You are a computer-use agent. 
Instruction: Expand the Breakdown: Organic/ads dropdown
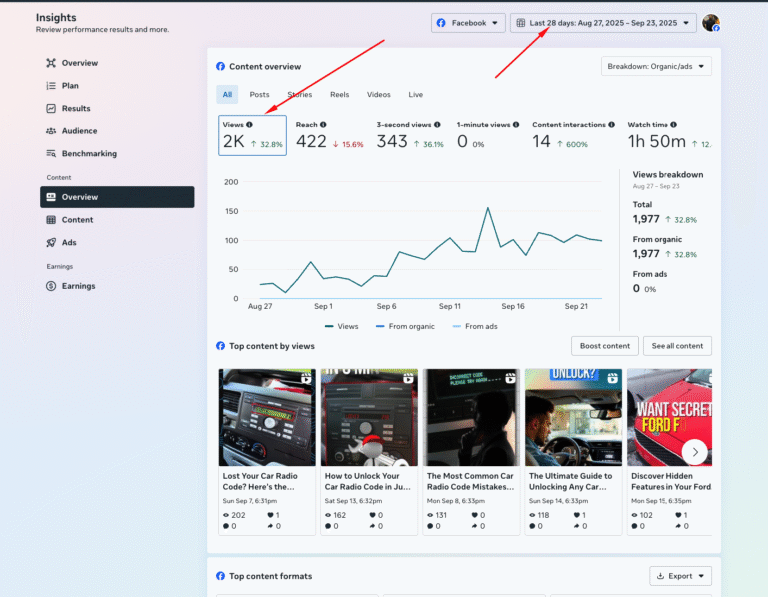click(x=656, y=67)
